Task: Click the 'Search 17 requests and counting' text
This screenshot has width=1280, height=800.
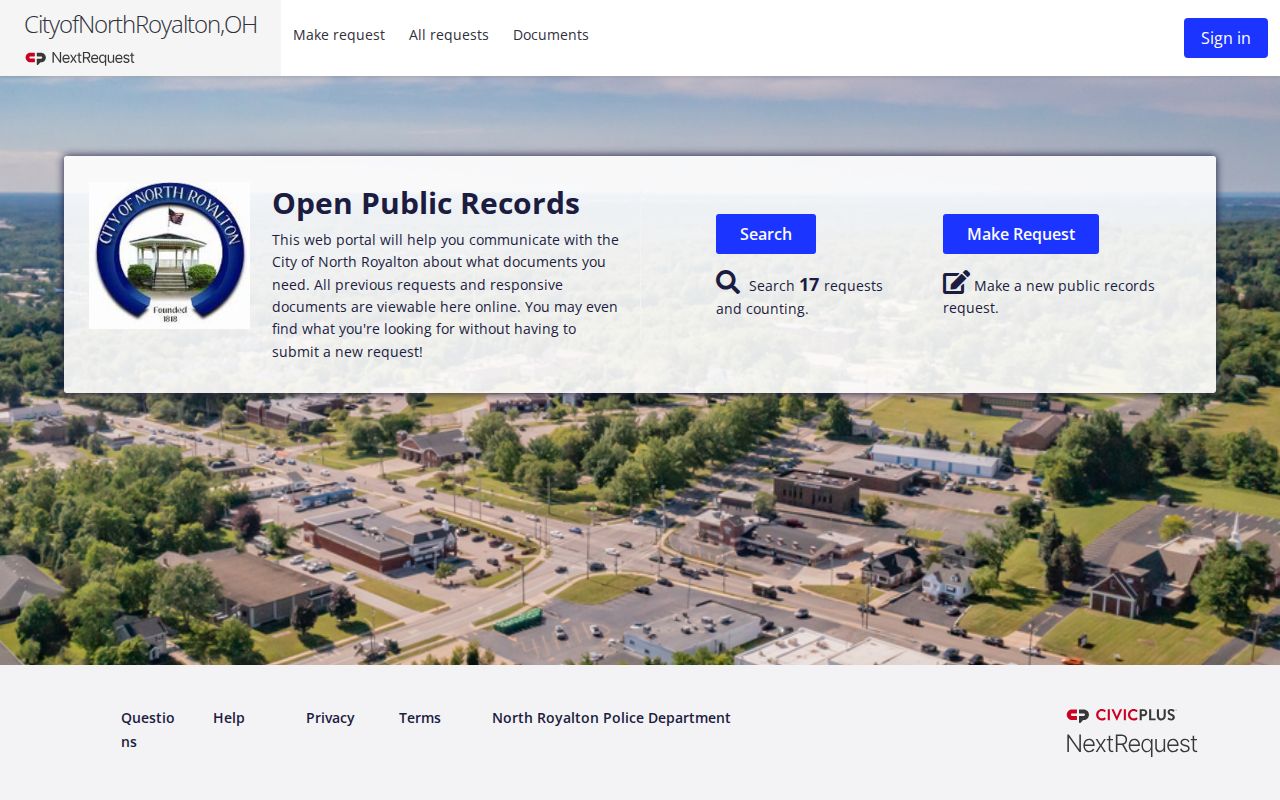Action: (799, 296)
